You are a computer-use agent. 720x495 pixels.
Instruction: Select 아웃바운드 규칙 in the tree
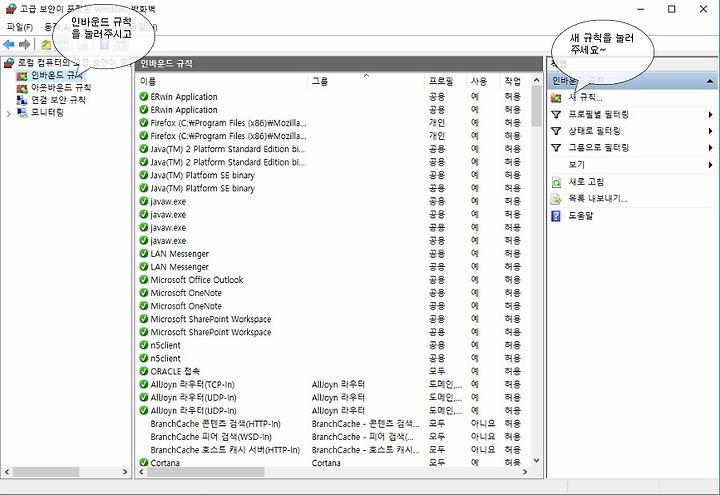click(61, 88)
